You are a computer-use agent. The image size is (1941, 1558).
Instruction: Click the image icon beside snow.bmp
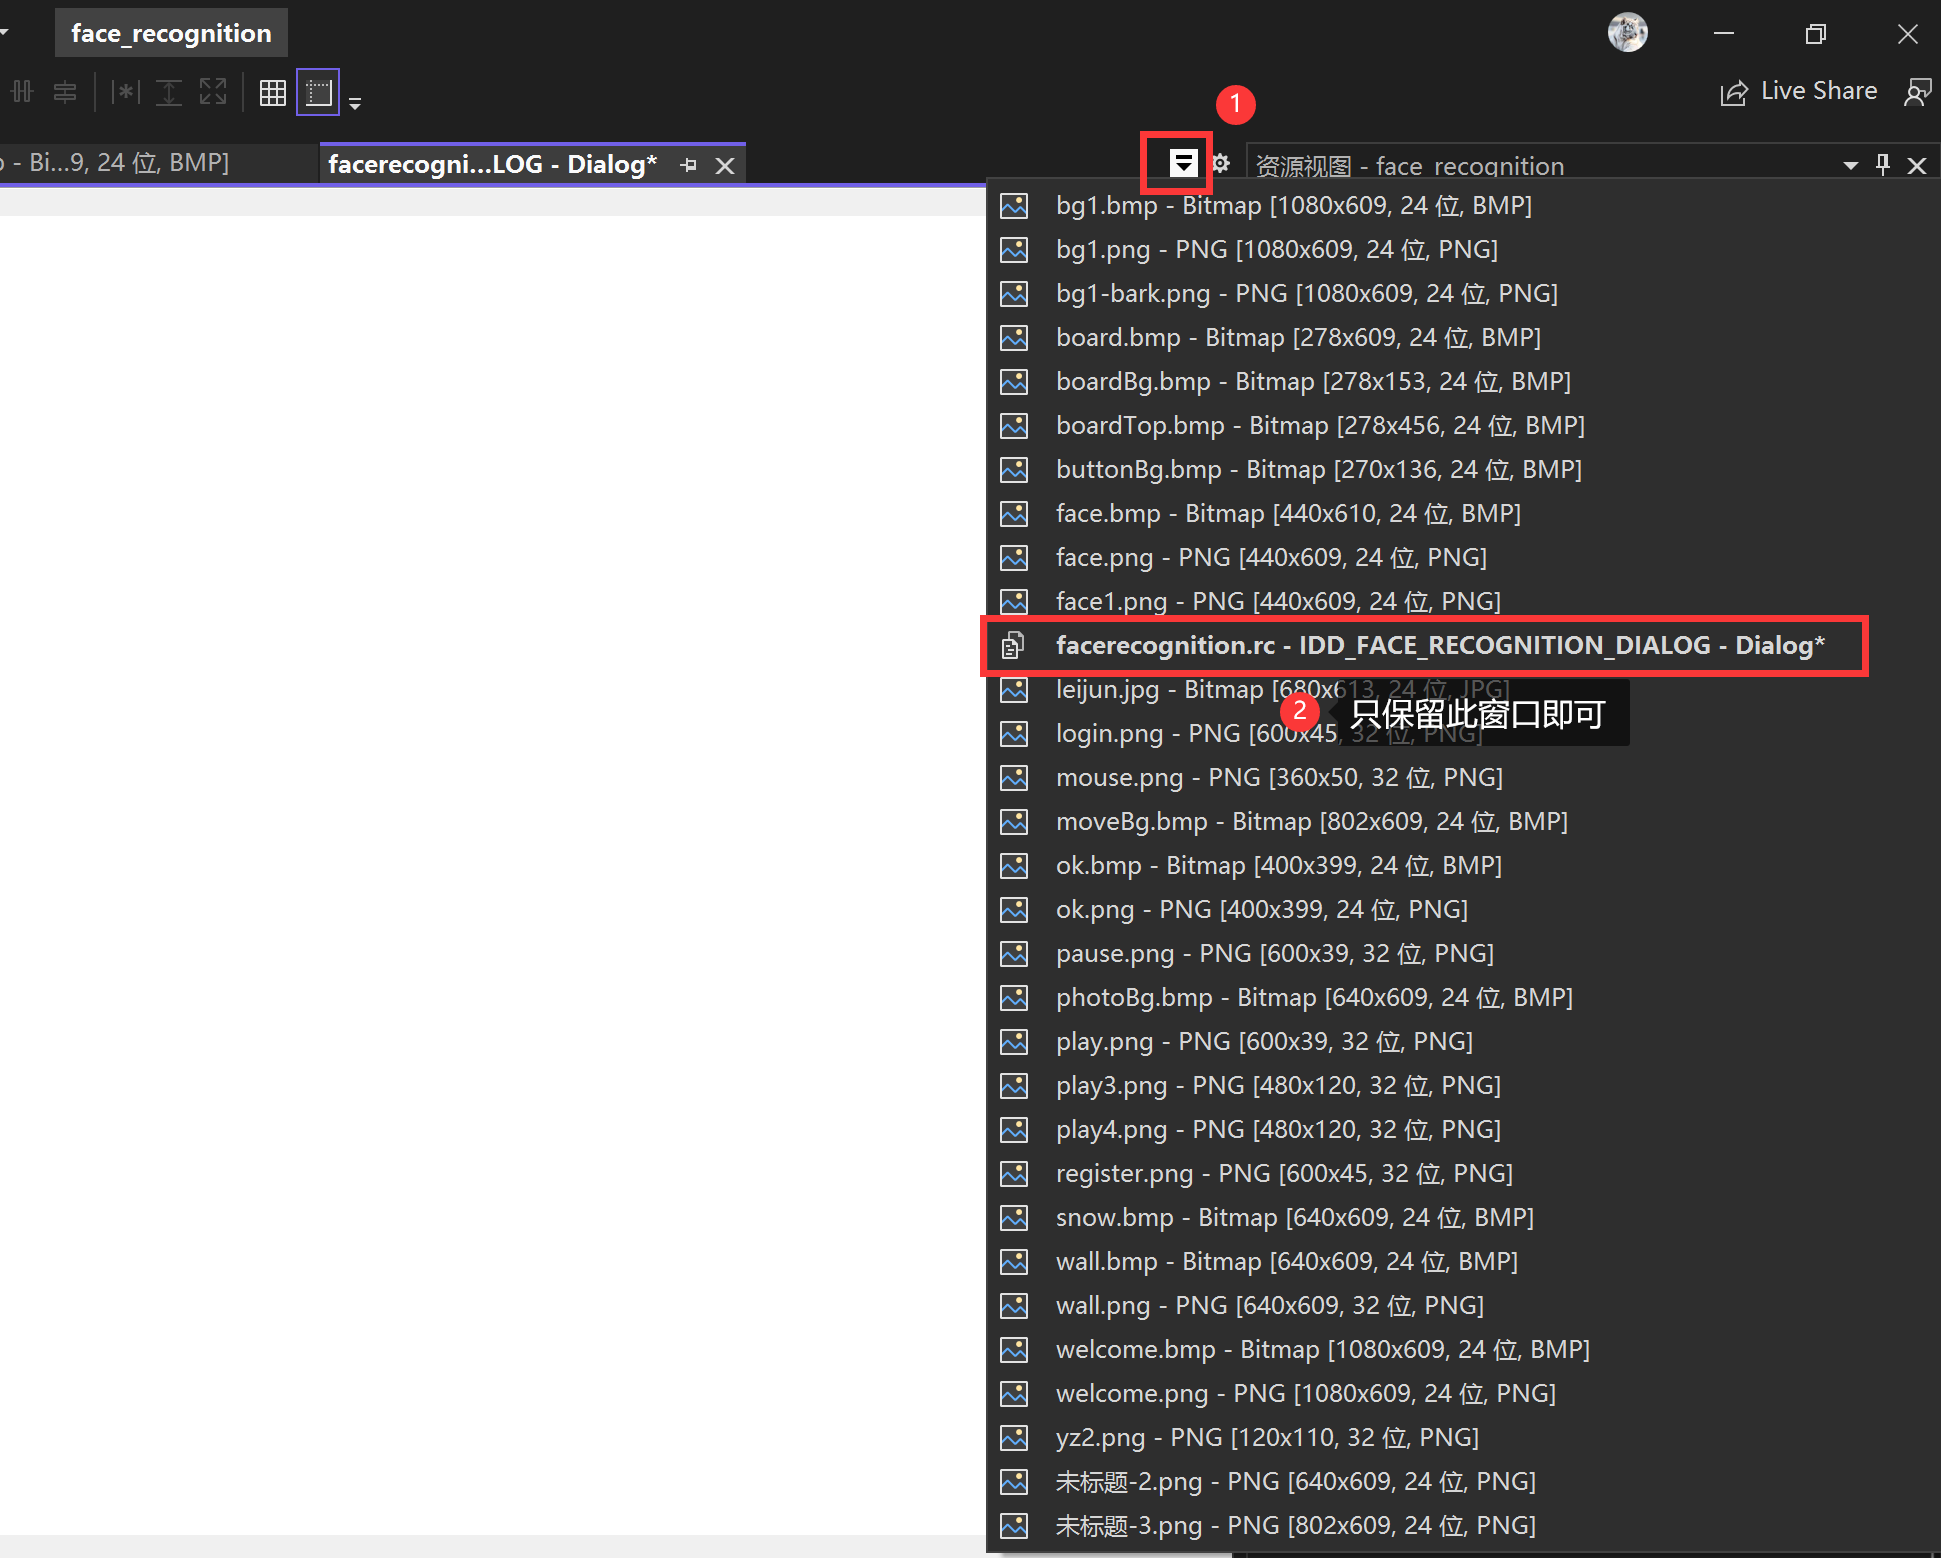pos(1014,1218)
